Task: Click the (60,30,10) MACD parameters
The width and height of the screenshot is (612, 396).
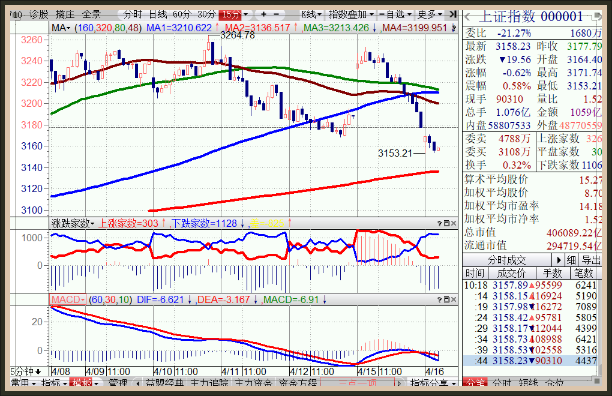Action: point(111,300)
